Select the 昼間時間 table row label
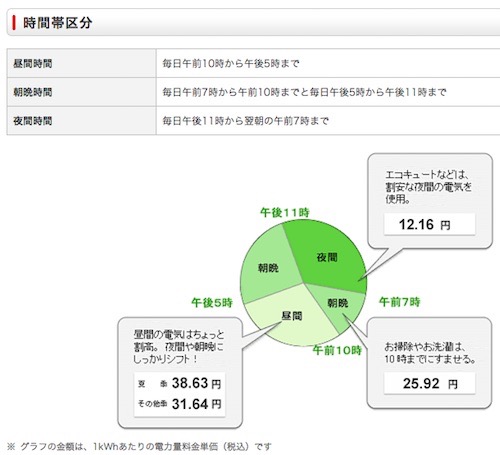This screenshot has width=500, height=455. pyautogui.click(x=33, y=63)
